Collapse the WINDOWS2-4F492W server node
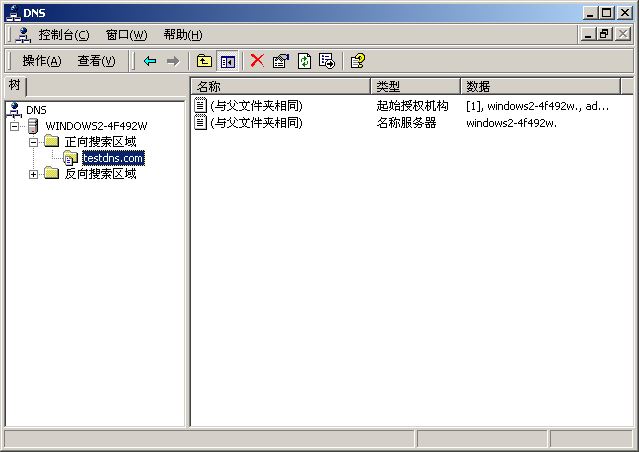This screenshot has width=639, height=452. (15, 126)
